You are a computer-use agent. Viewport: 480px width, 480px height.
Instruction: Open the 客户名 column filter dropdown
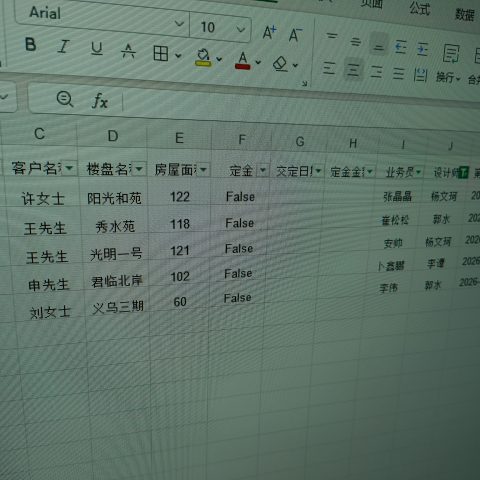pyautogui.click(x=69, y=168)
